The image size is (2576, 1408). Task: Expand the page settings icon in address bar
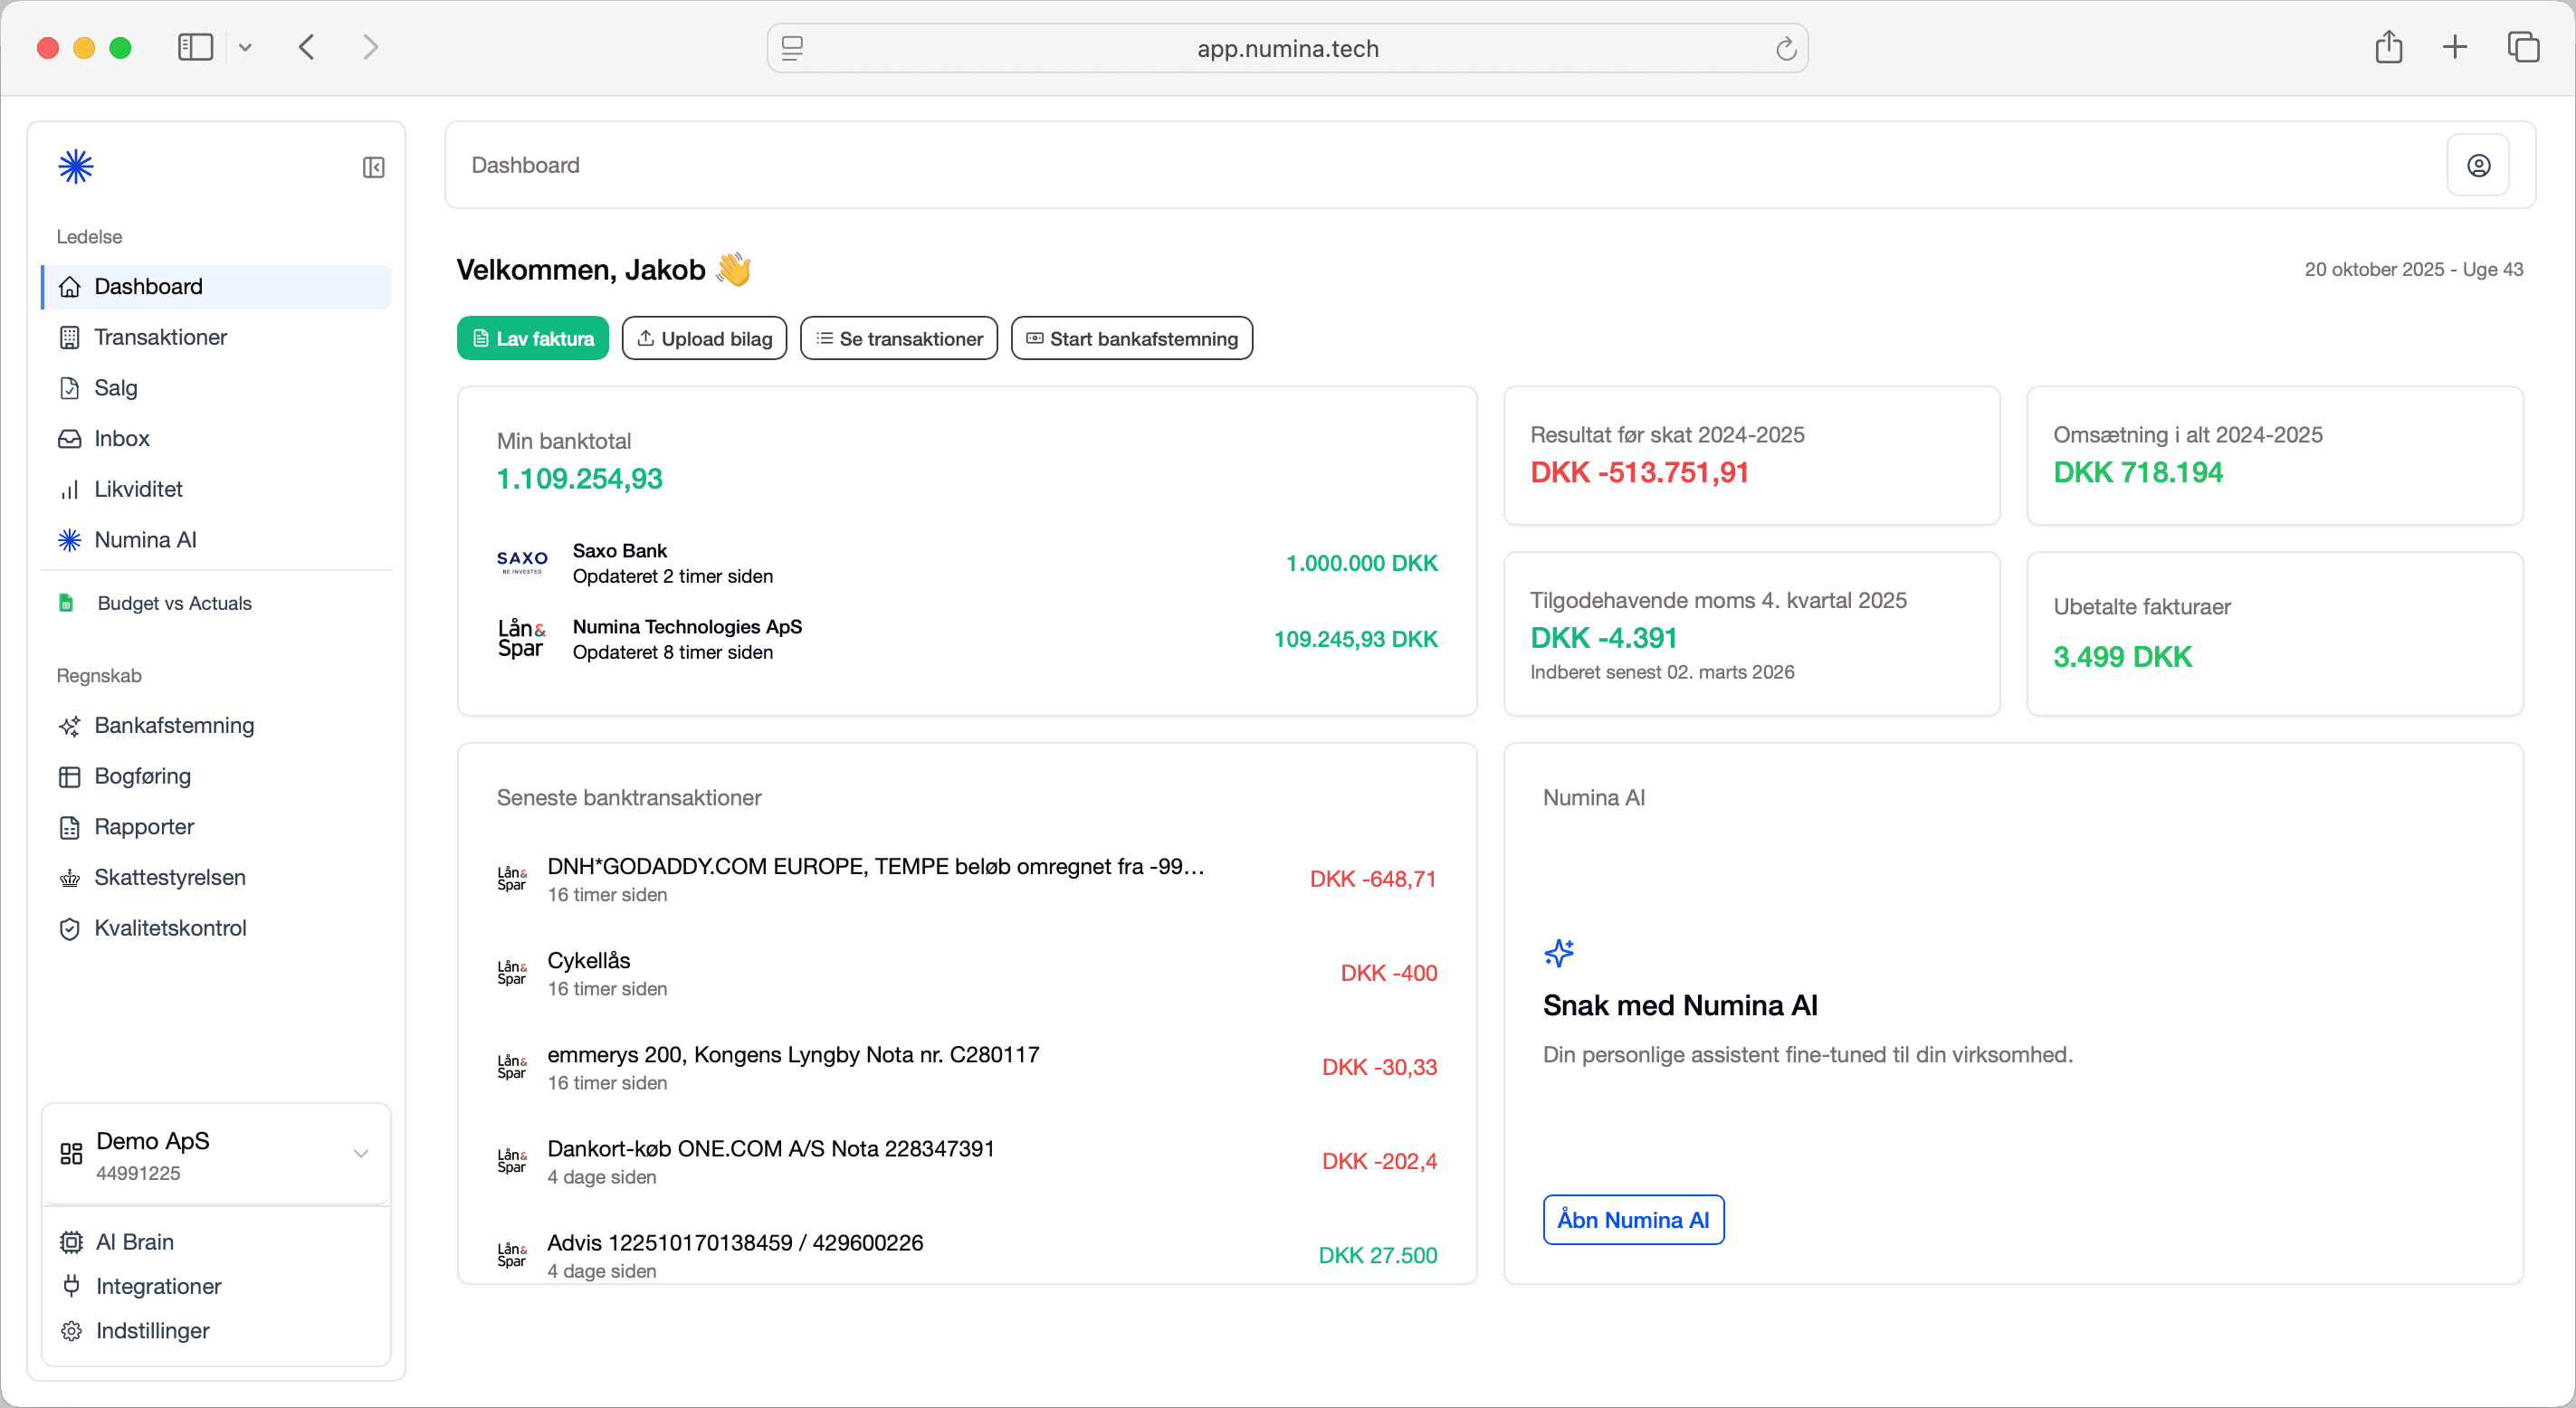(x=791, y=47)
